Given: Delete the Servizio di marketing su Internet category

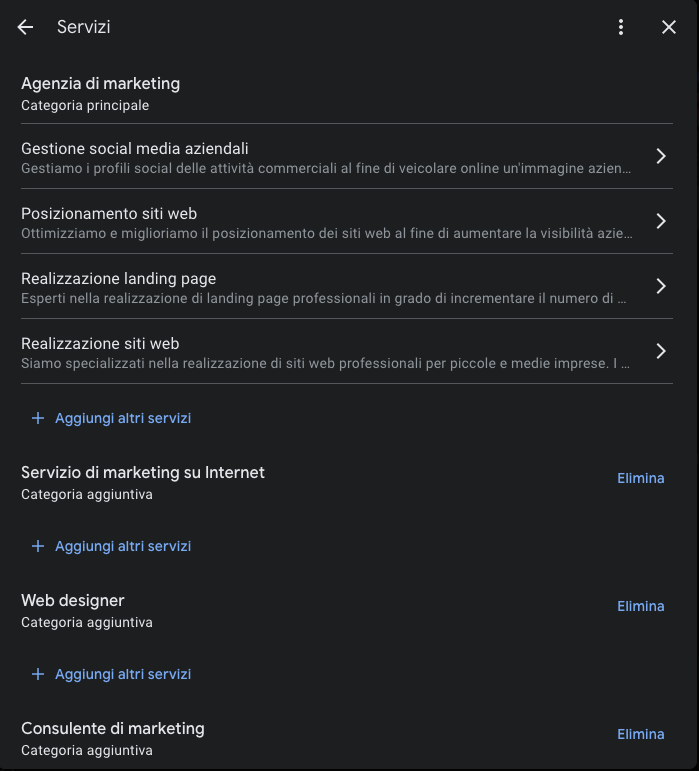Looking at the screenshot, I should 640,478.
